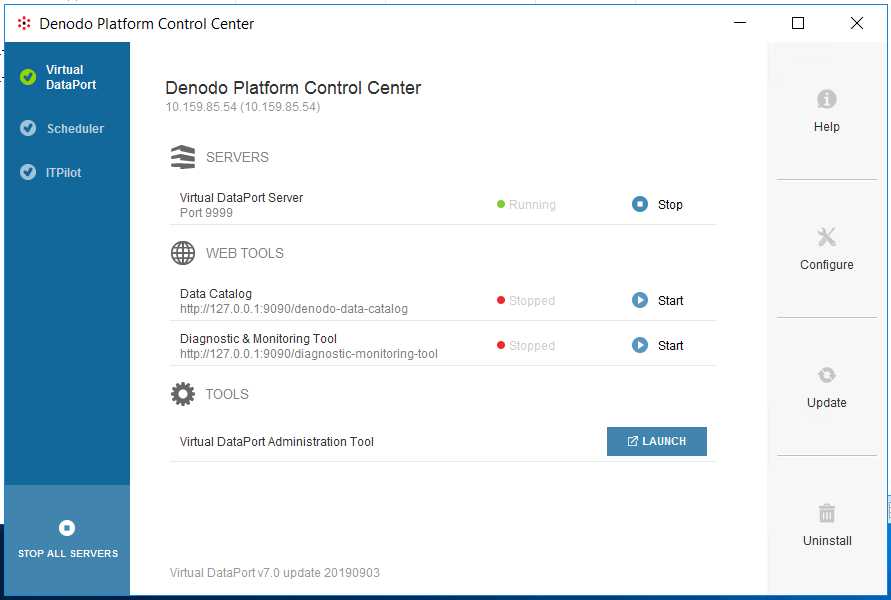The height and width of the screenshot is (600, 891).
Task: Click the Configure wrench icon
Action: [827, 237]
